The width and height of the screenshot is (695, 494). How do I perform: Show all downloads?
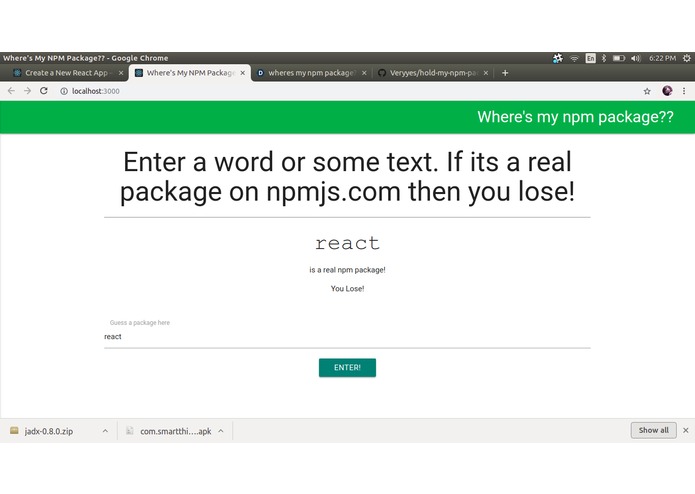point(653,430)
